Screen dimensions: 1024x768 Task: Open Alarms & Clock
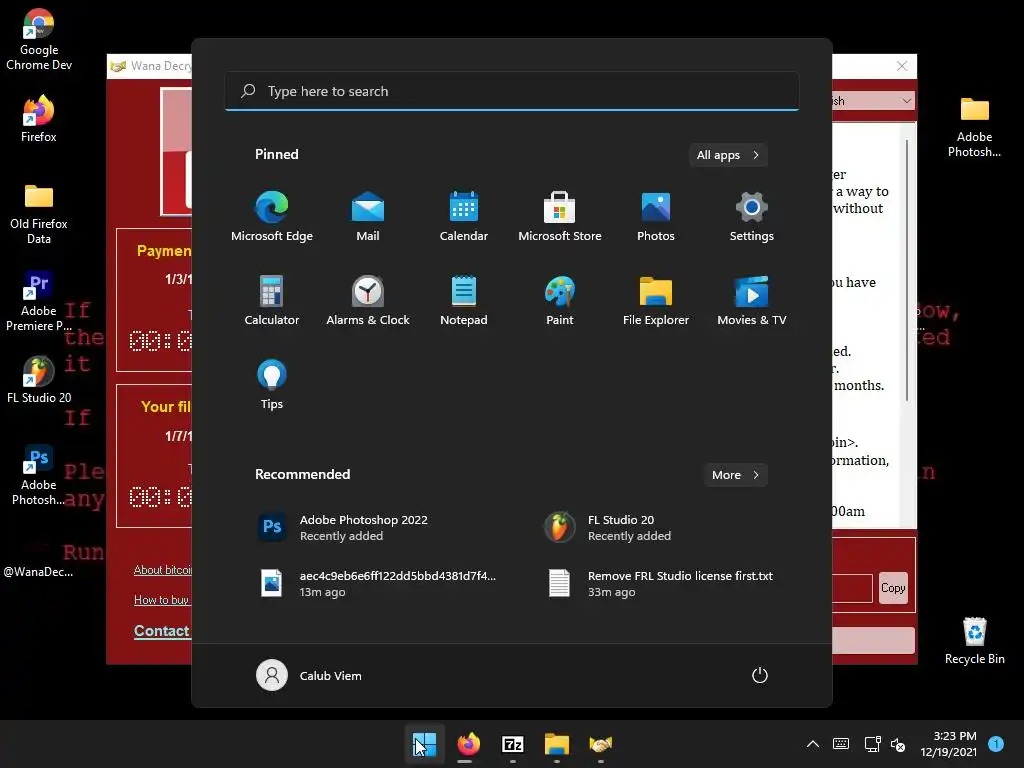pos(368,300)
